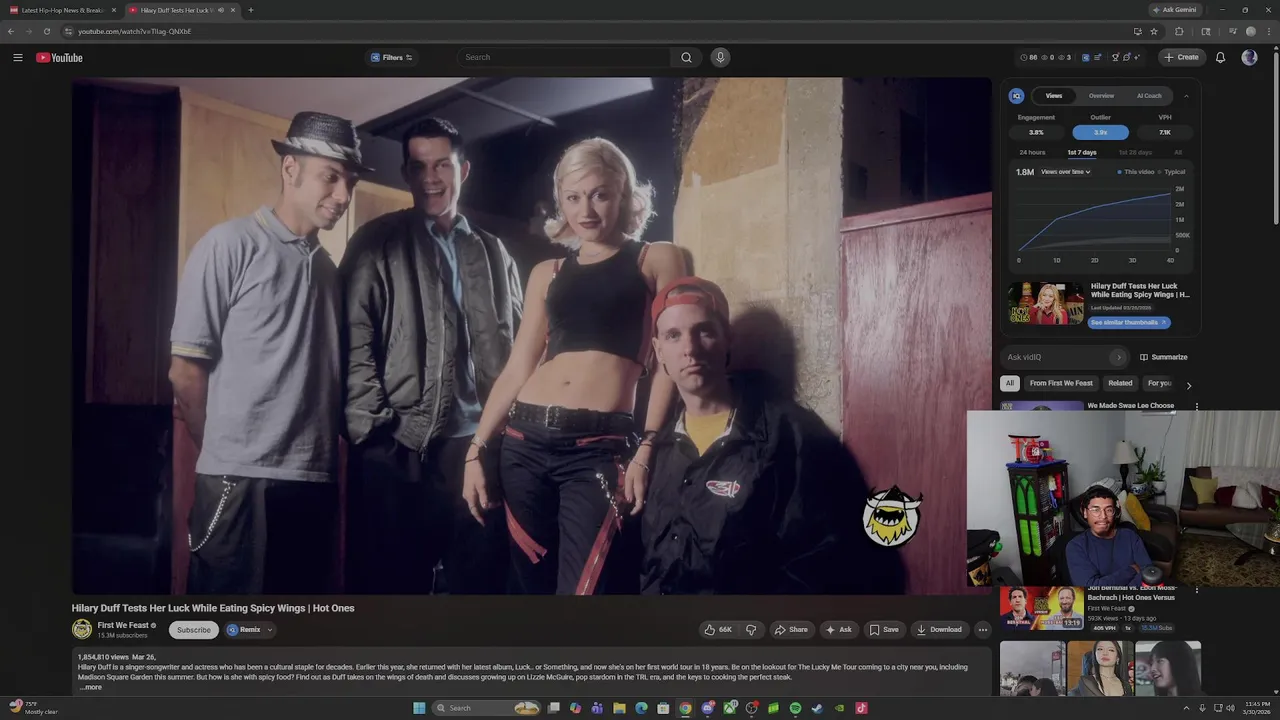Choose the 1st 7 days time range
The width and height of the screenshot is (1280, 720).
click(1082, 152)
